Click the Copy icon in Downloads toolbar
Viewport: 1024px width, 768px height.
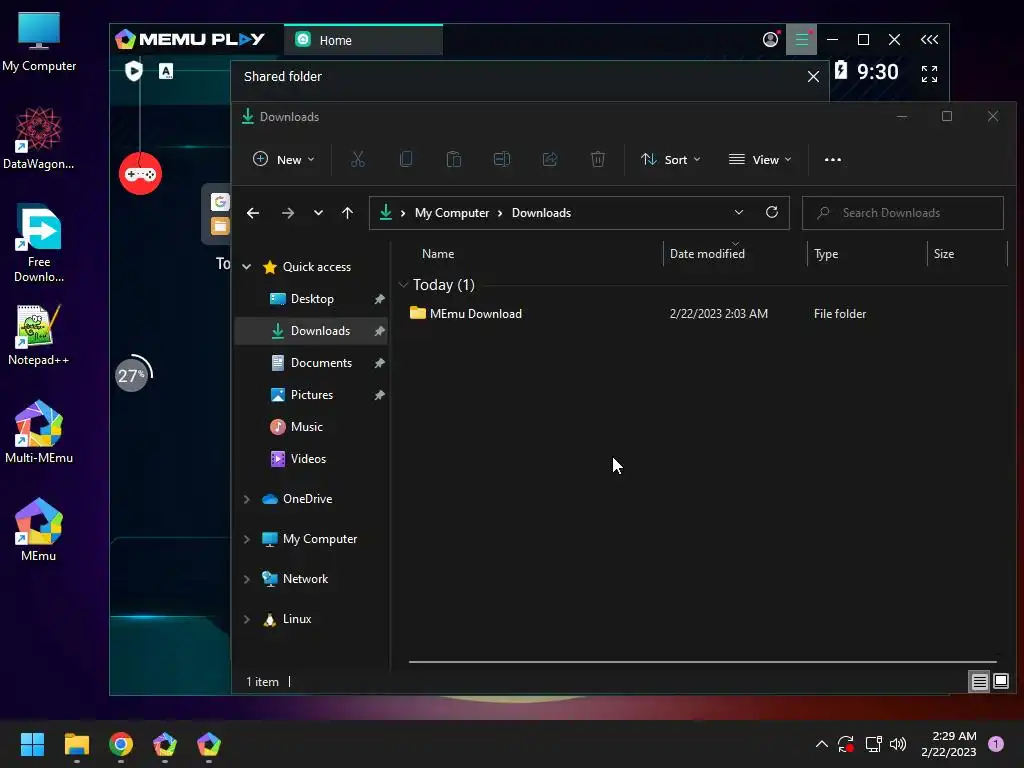click(x=406, y=159)
